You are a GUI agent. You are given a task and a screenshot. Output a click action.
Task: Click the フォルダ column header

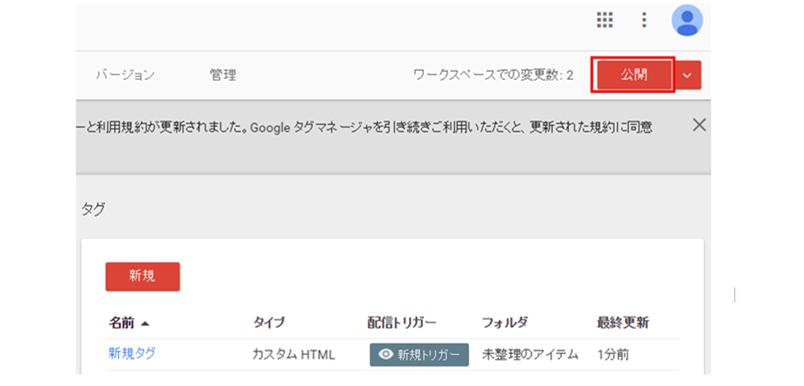505,323
